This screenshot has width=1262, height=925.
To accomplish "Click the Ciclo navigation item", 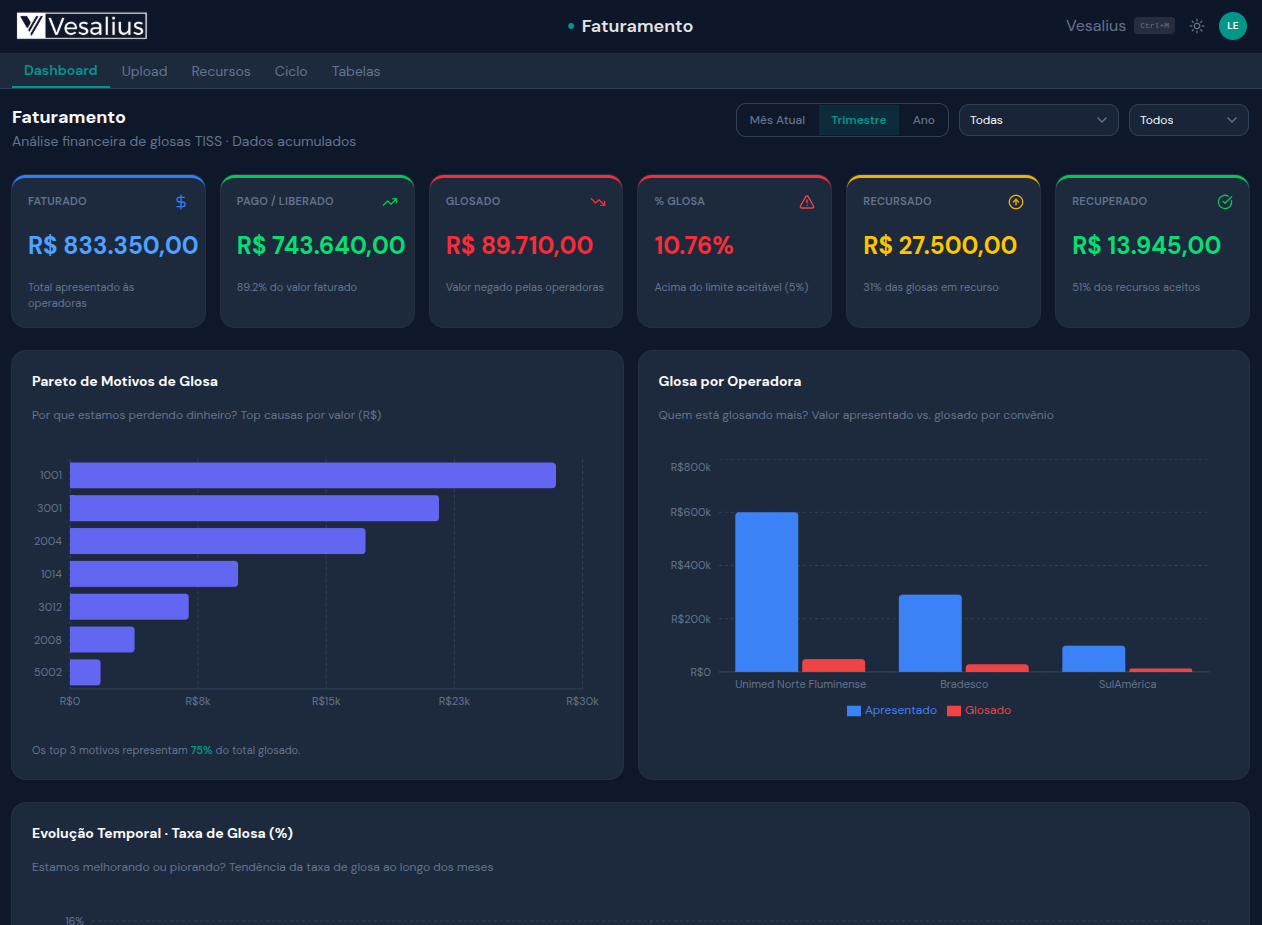I will pos(290,71).
